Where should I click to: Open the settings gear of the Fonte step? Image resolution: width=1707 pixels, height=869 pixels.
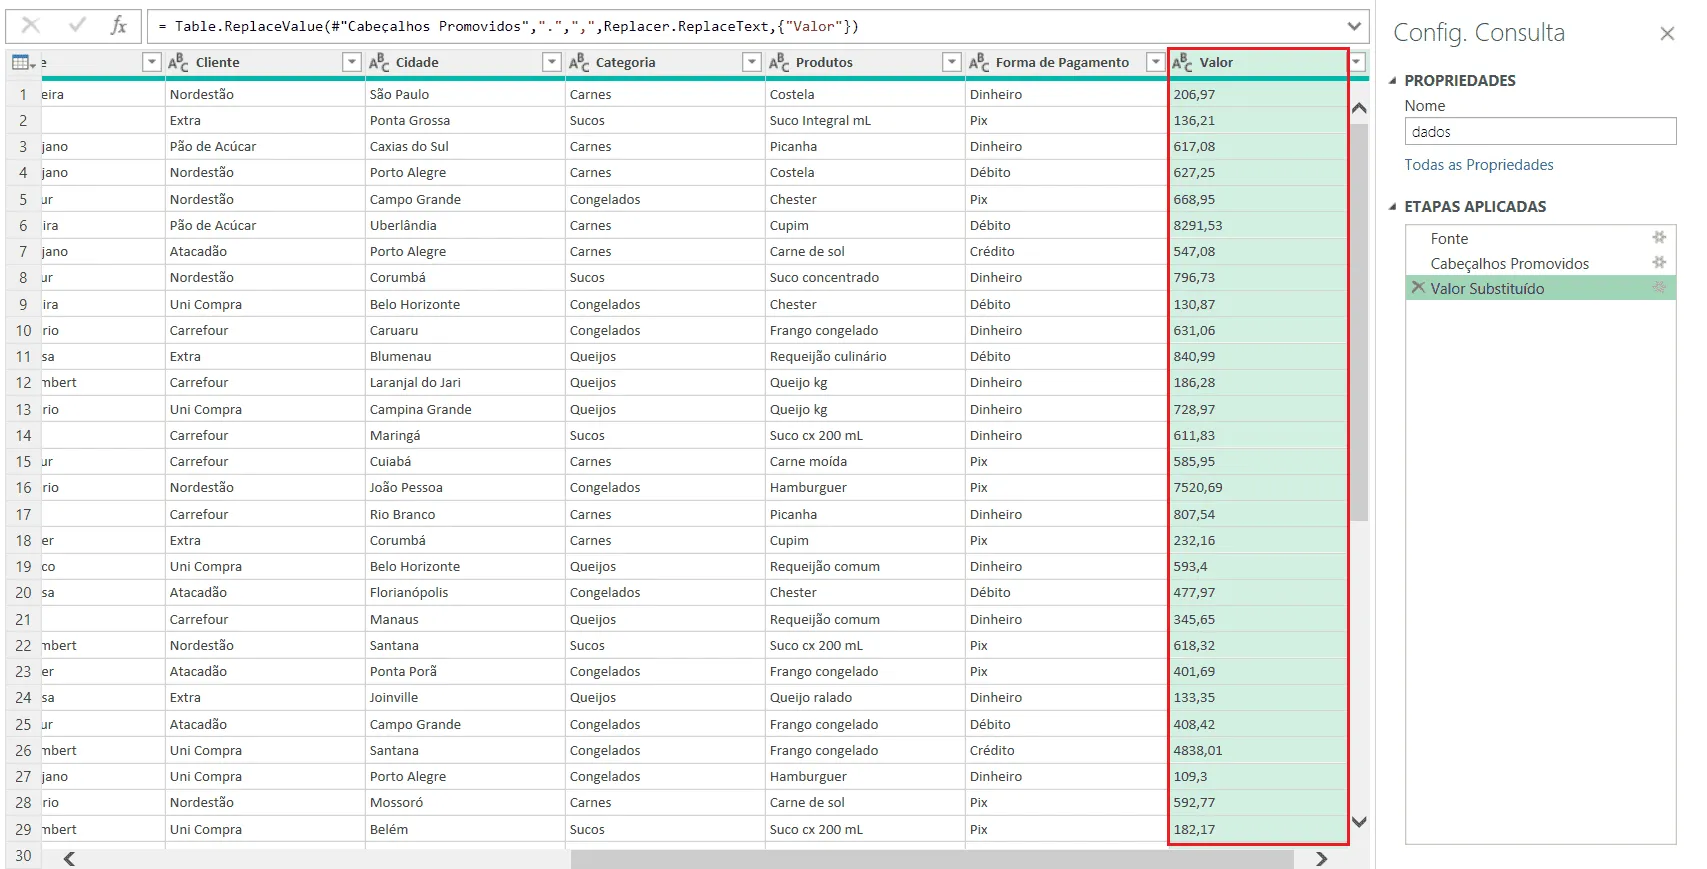coord(1659,238)
